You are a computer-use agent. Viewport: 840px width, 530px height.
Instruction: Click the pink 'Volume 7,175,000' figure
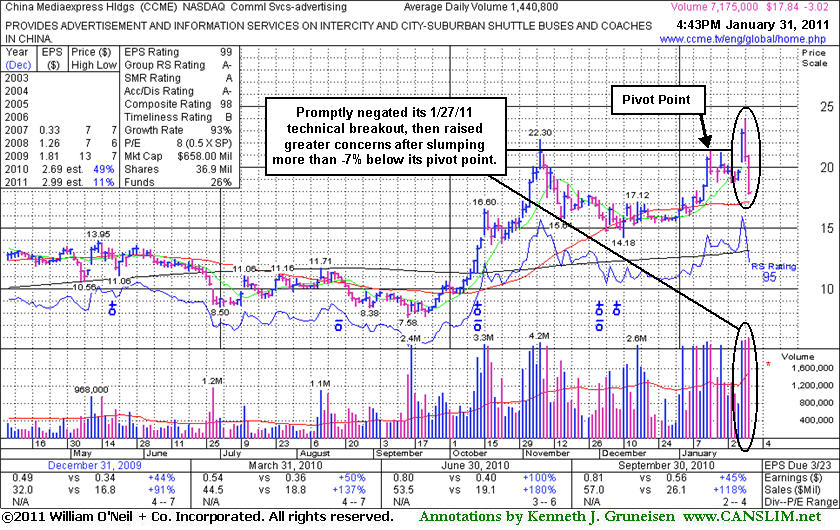pyautogui.click(x=714, y=7)
